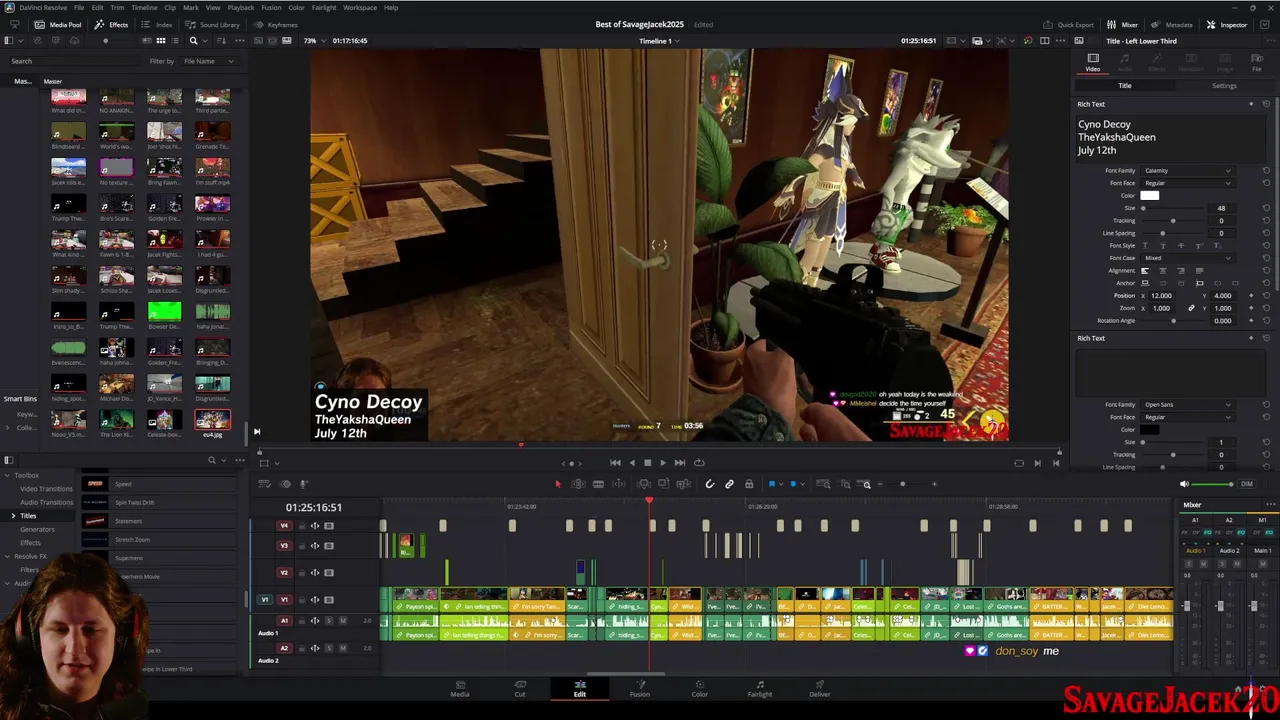Switch to the Deliver page
1280x720 pixels.
coord(820,689)
